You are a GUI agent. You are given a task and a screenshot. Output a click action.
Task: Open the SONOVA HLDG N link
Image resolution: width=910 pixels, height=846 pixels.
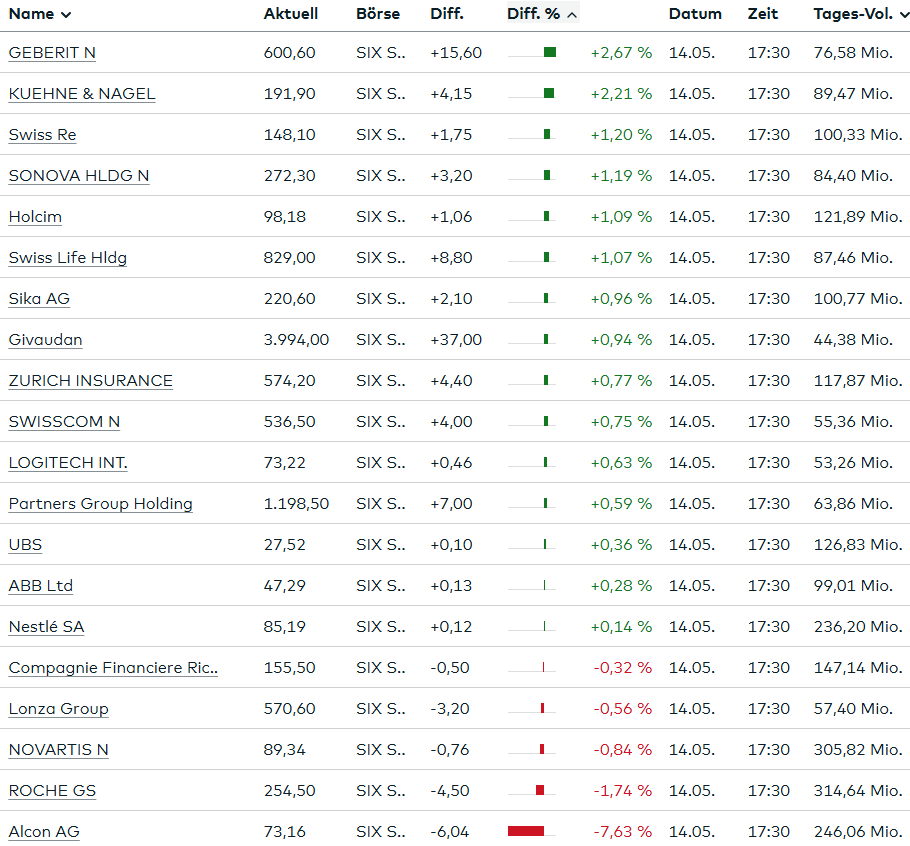[x=79, y=176]
